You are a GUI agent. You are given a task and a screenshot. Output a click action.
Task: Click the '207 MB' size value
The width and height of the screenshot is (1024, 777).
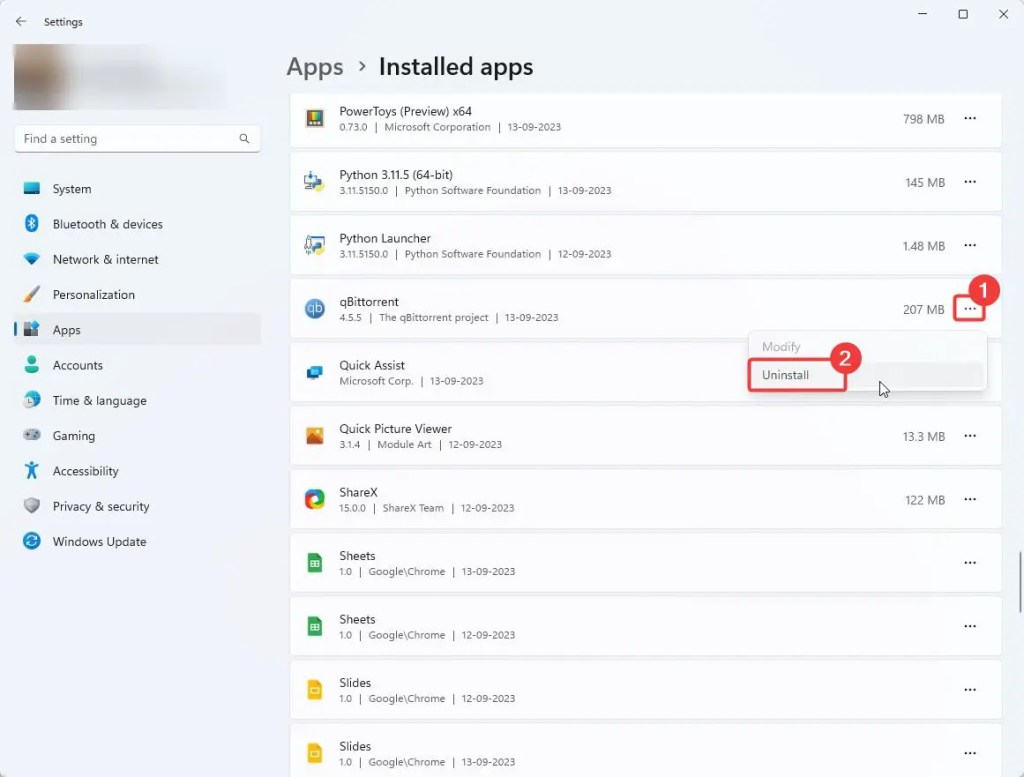click(923, 309)
